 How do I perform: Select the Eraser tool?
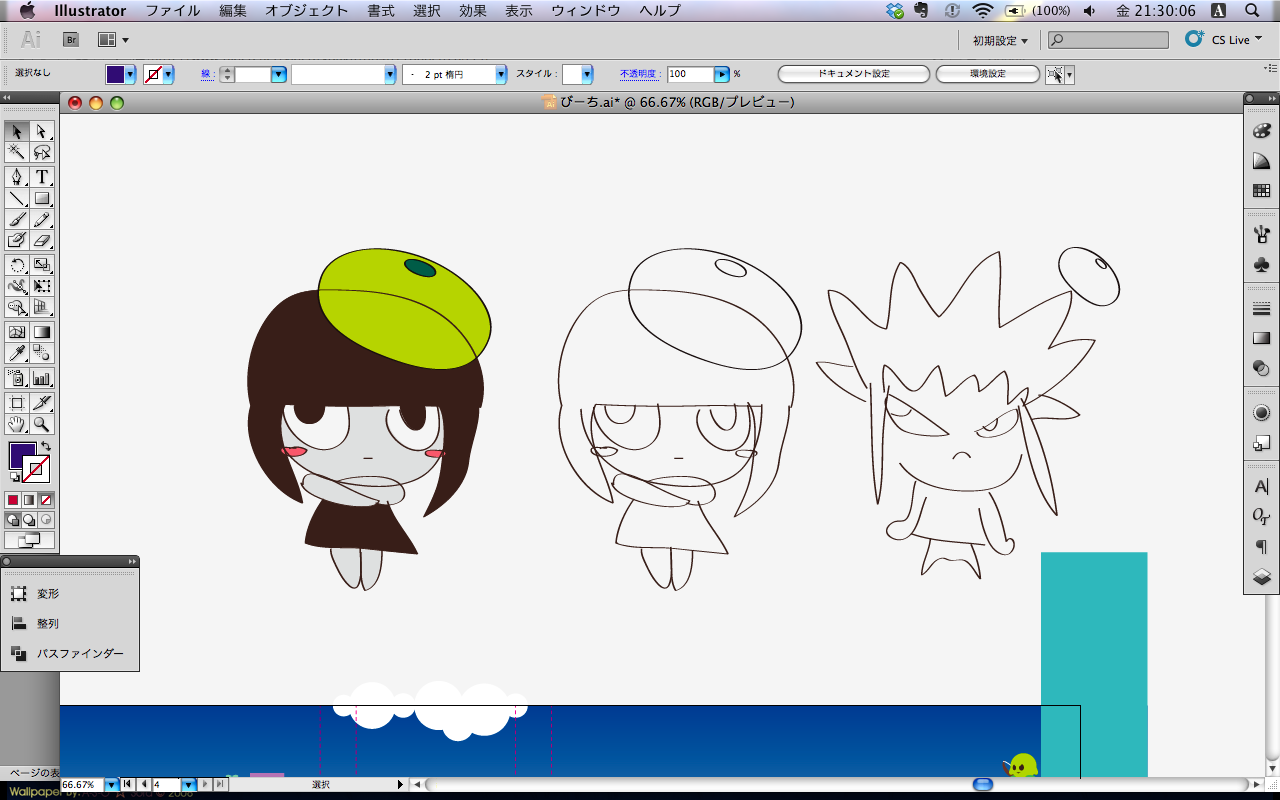click(x=42, y=240)
